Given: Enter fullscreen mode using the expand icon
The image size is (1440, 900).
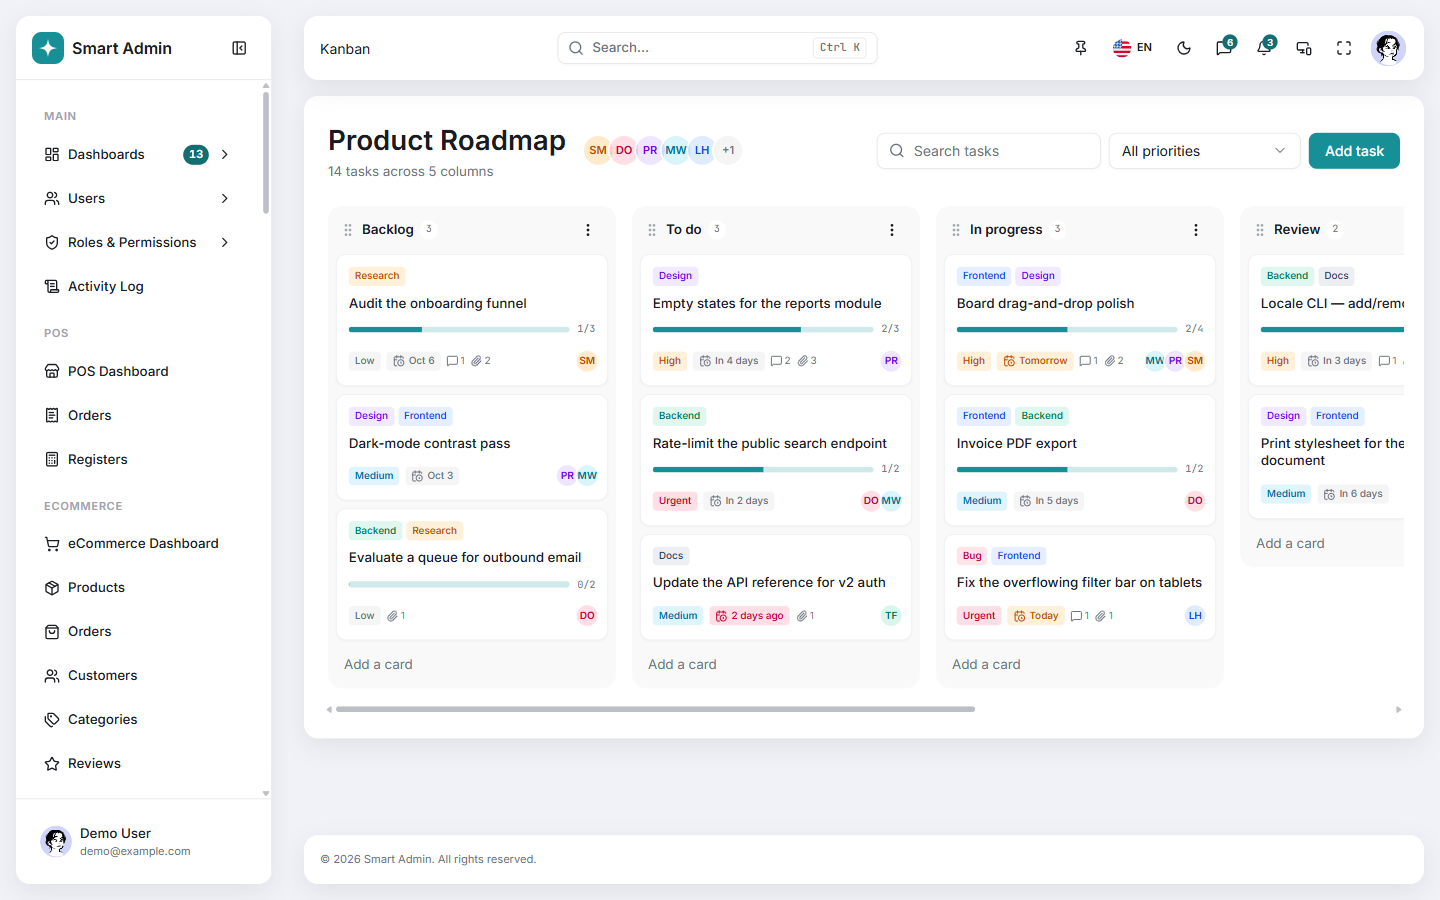Looking at the screenshot, I should click(1344, 48).
